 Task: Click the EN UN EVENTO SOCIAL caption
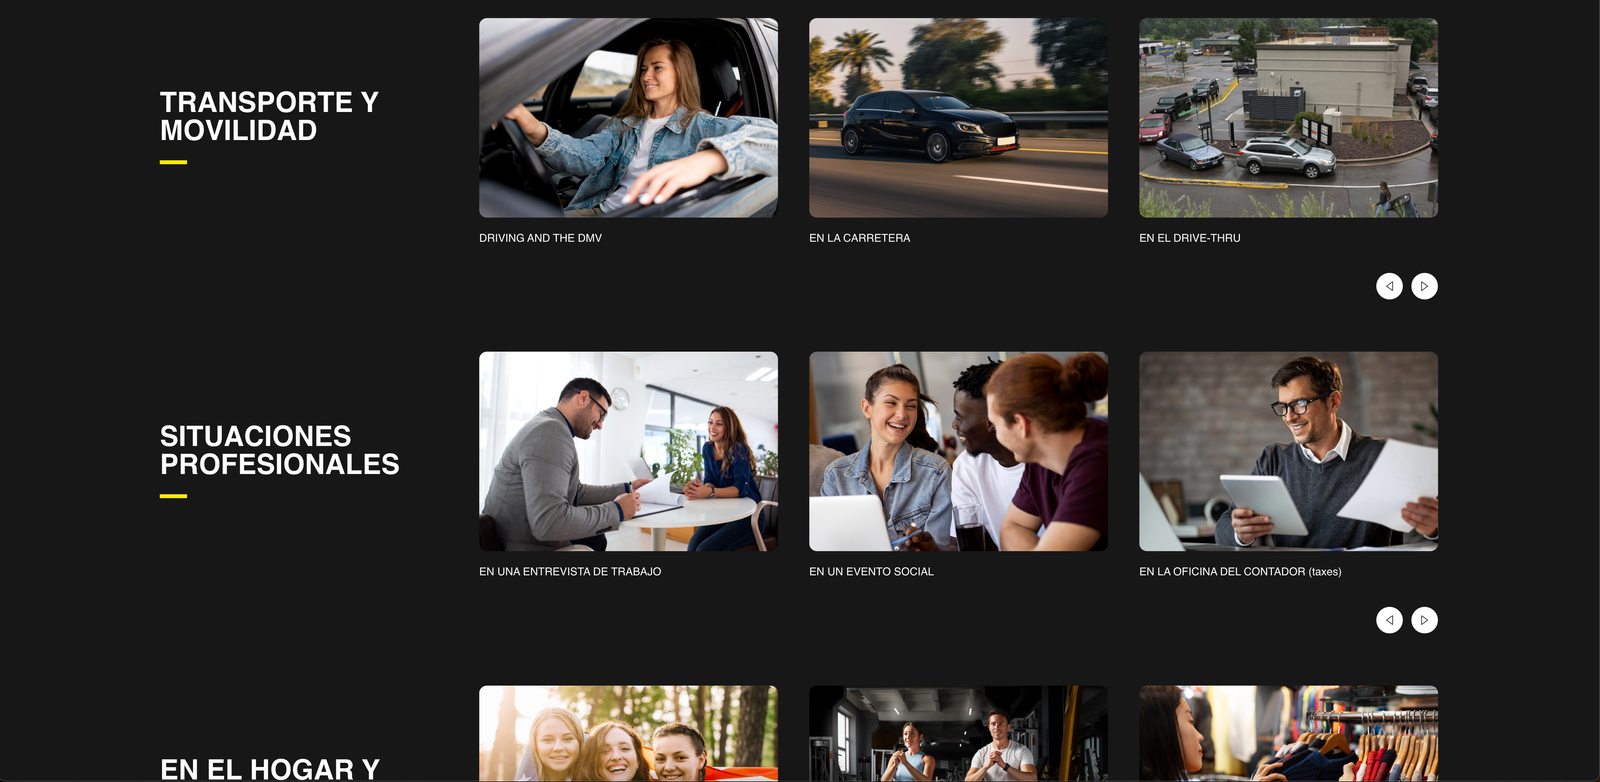tap(871, 572)
